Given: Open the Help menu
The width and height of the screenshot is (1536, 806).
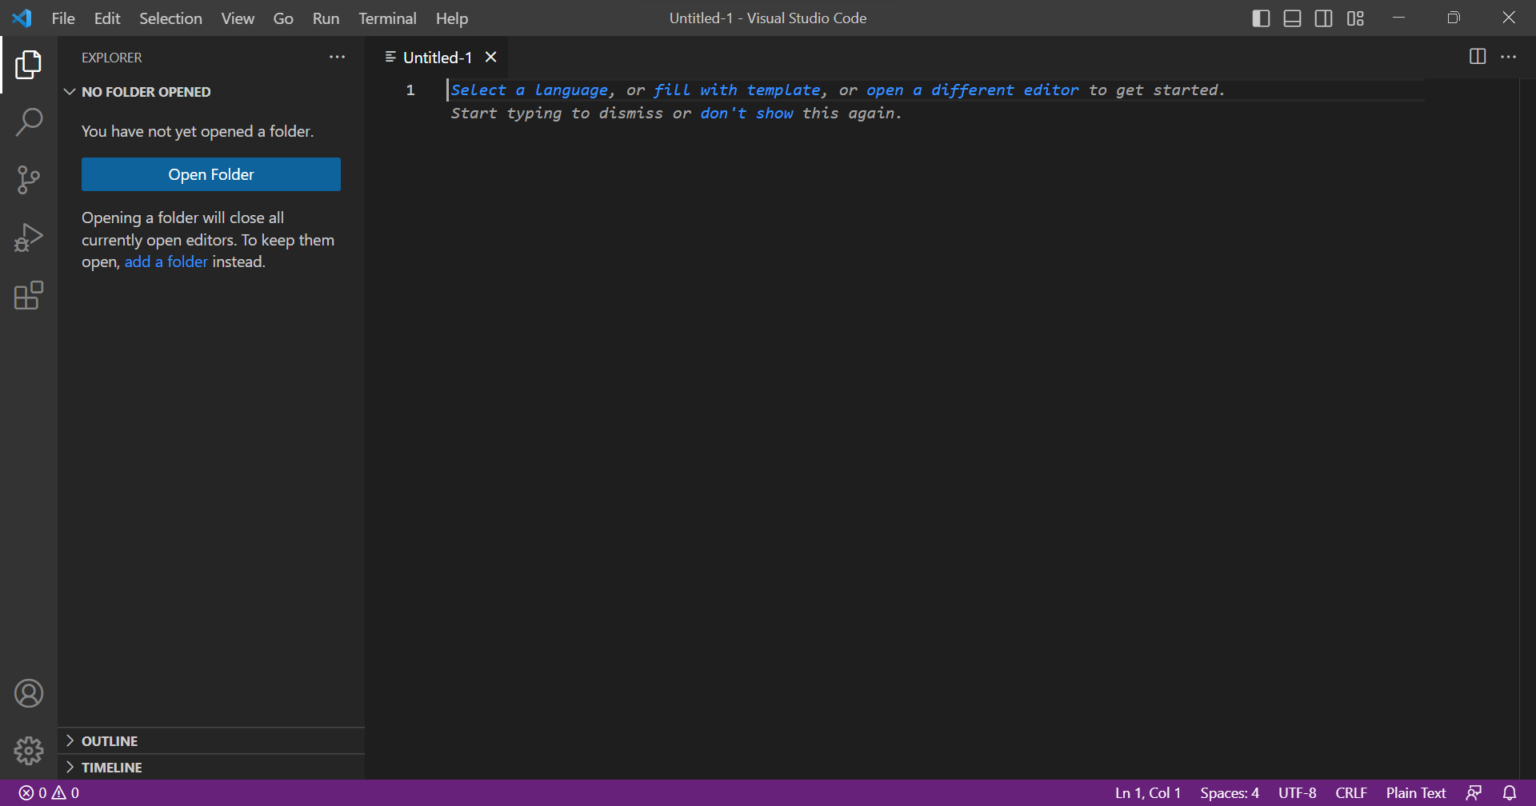Looking at the screenshot, I should (452, 18).
